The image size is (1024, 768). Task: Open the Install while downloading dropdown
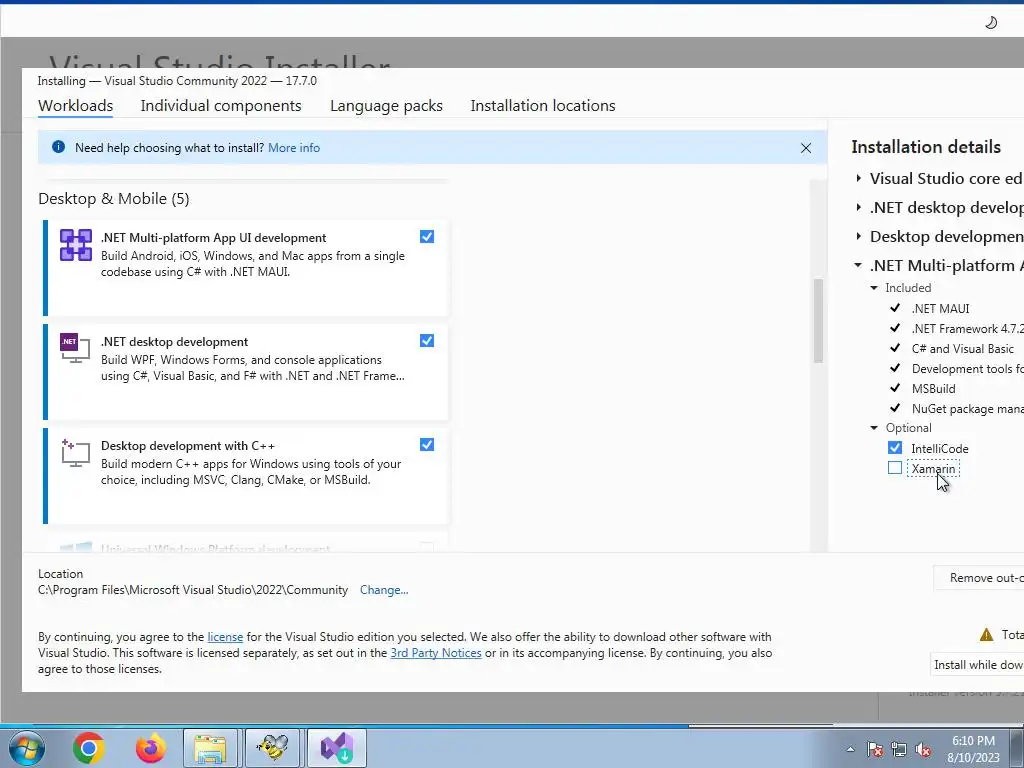[x=977, y=664]
